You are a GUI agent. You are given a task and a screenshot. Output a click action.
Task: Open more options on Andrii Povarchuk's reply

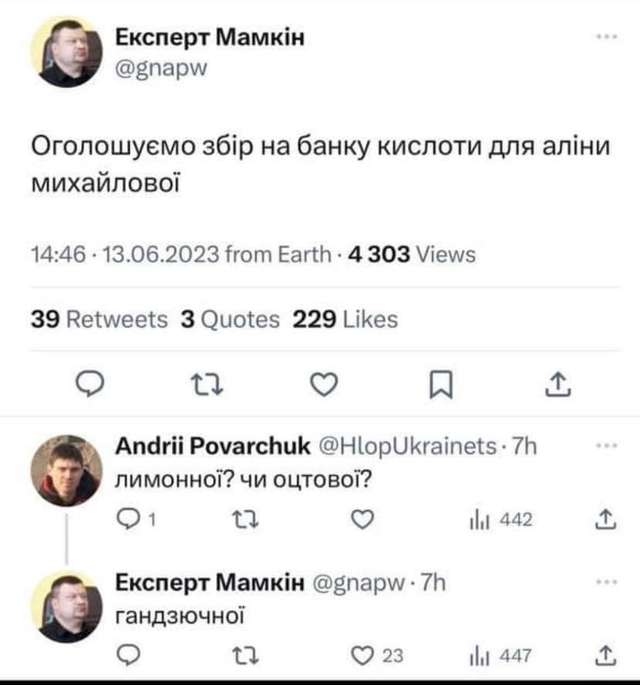pyautogui.click(x=605, y=448)
